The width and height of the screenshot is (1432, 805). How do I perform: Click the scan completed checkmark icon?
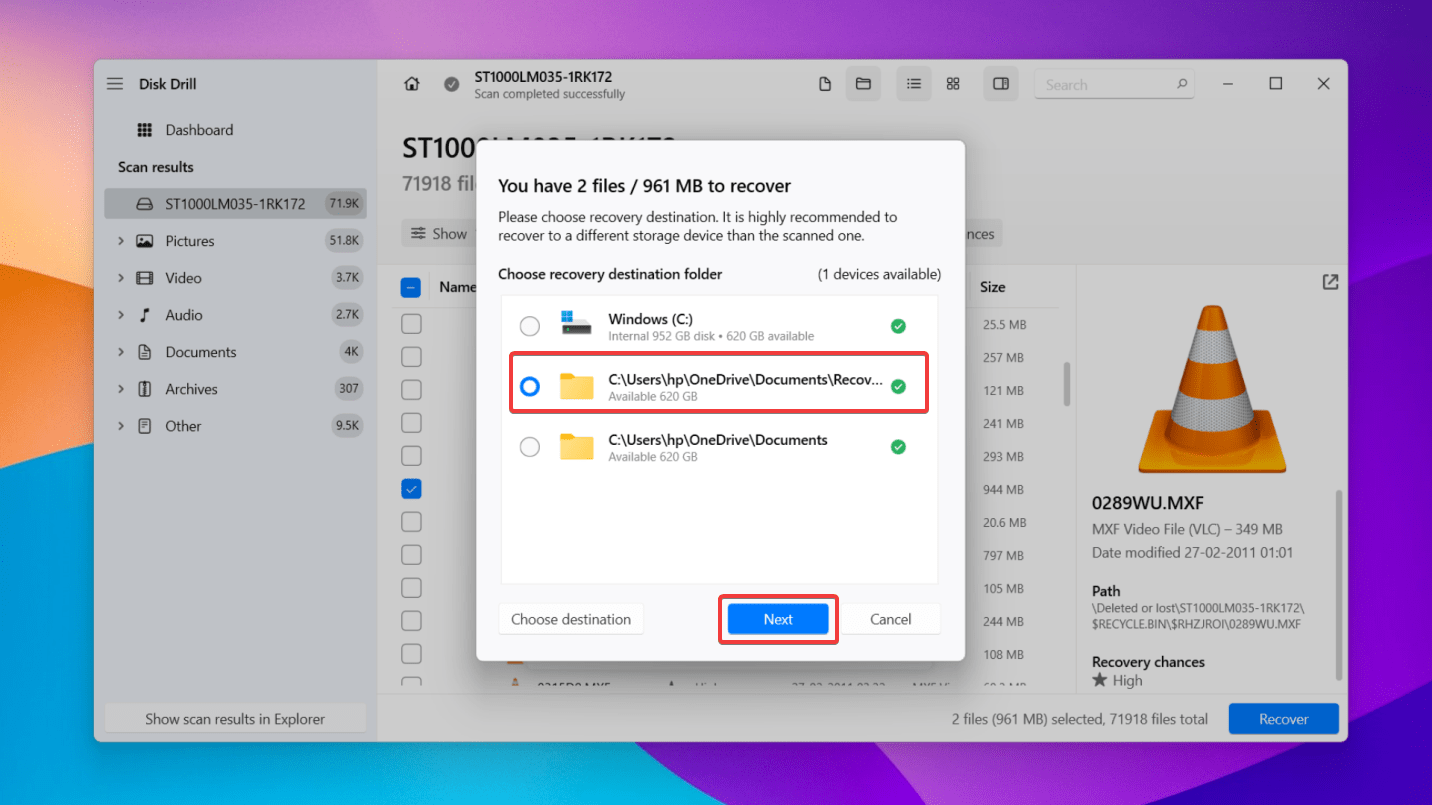[452, 84]
